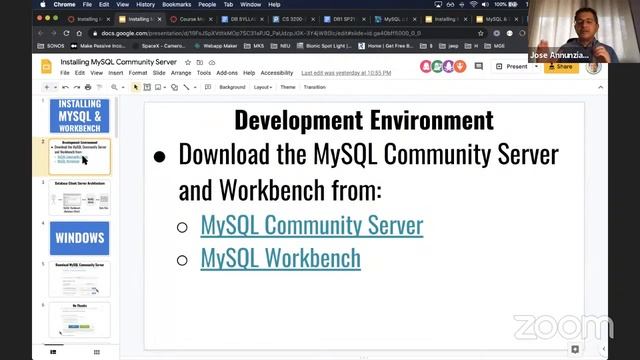The image size is (640, 360).
Task: Open the comment history icon
Action: coord(479,66)
